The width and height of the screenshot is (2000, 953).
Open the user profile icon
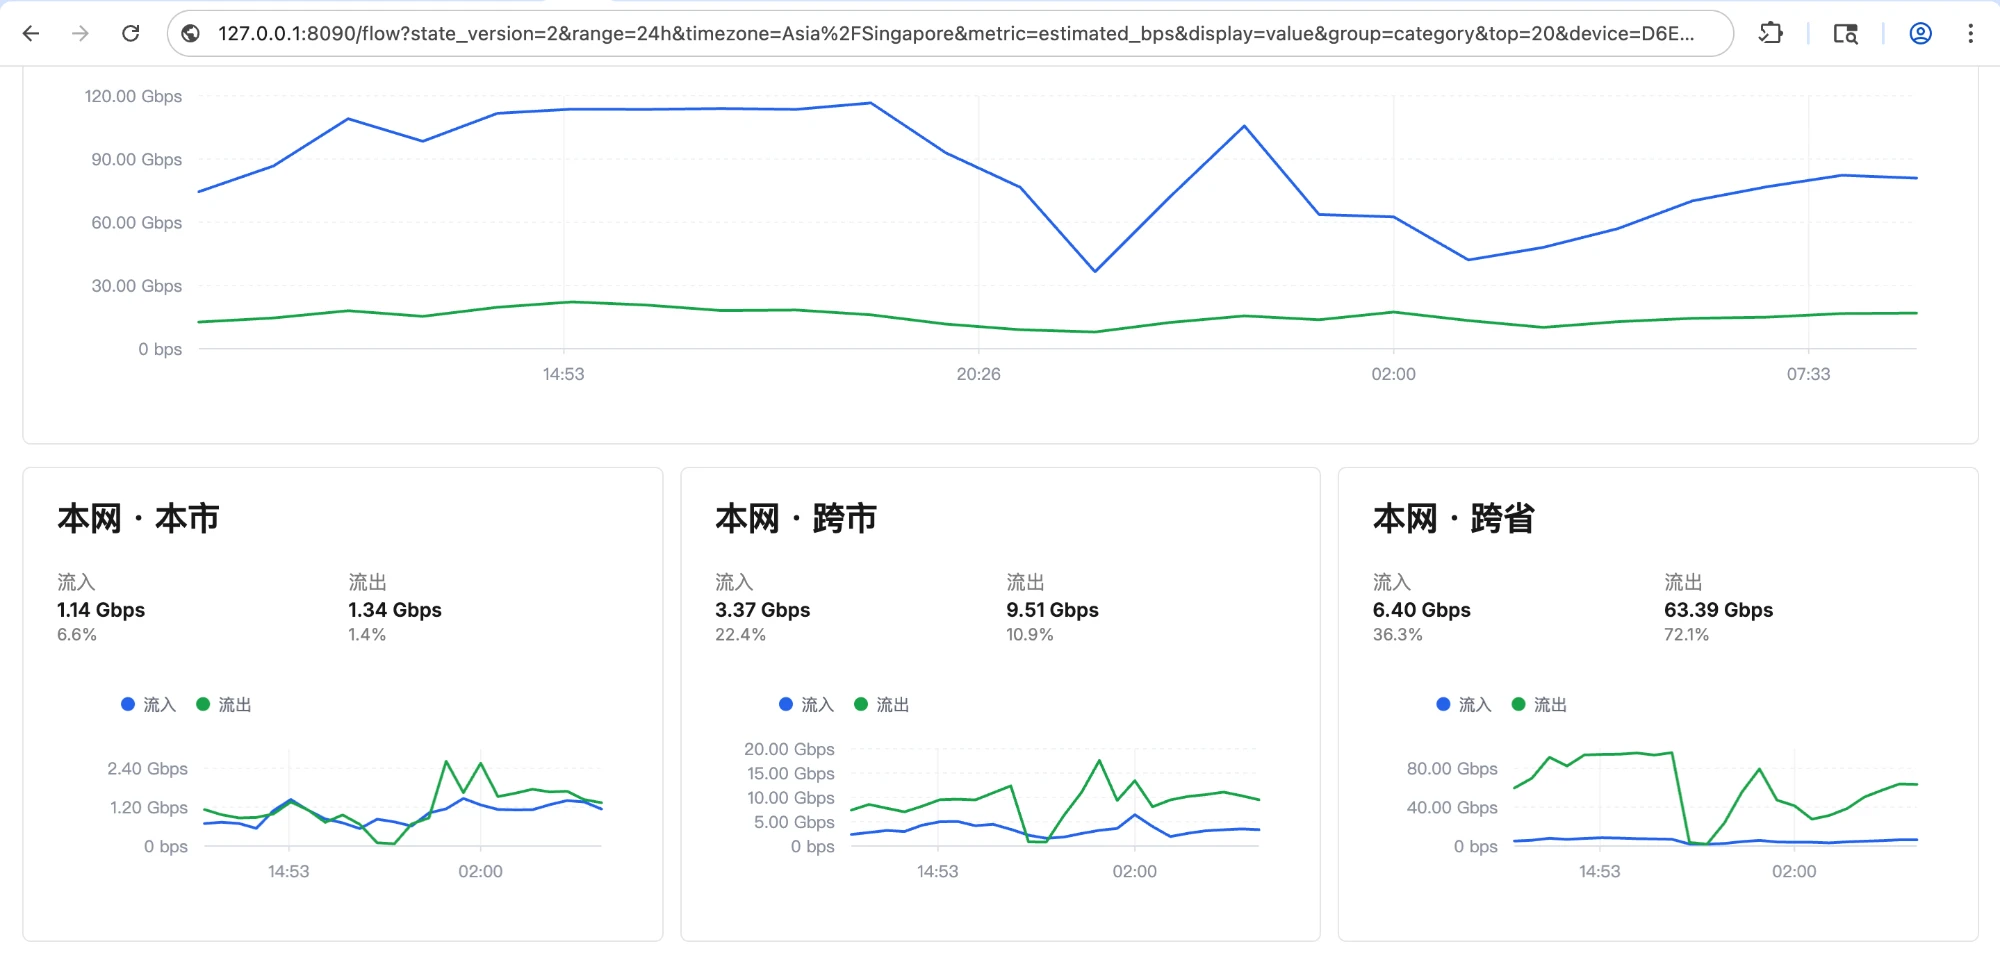(1920, 33)
